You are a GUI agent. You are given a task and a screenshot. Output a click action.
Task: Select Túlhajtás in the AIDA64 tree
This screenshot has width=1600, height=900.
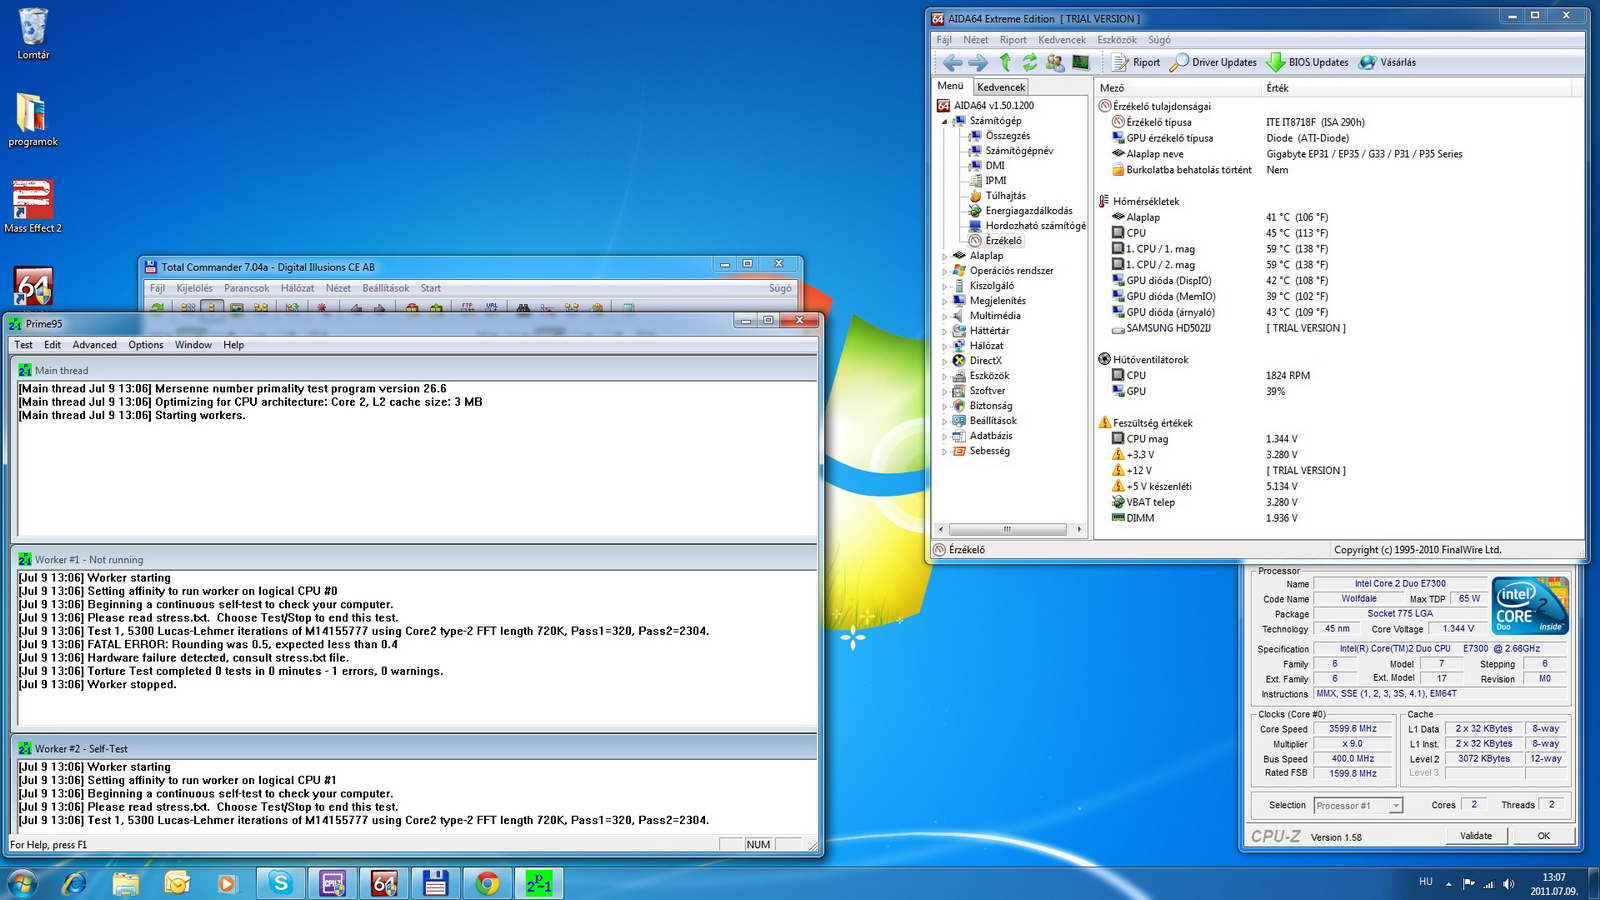click(1005, 196)
